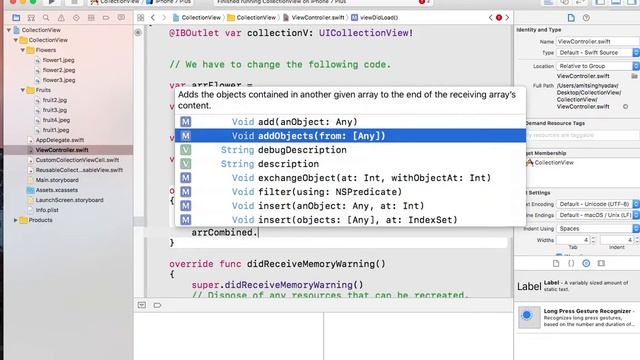The width and height of the screenshot is (640, 360).
Task: Open Main.storyboard
Action: [57, 180]
